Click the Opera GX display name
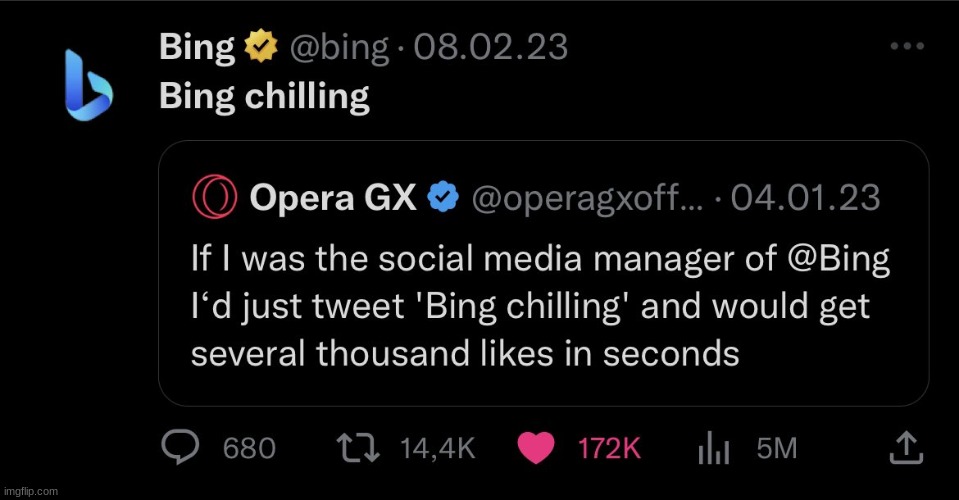The height and width of the screenshot is (500, 959). (333, 197)
